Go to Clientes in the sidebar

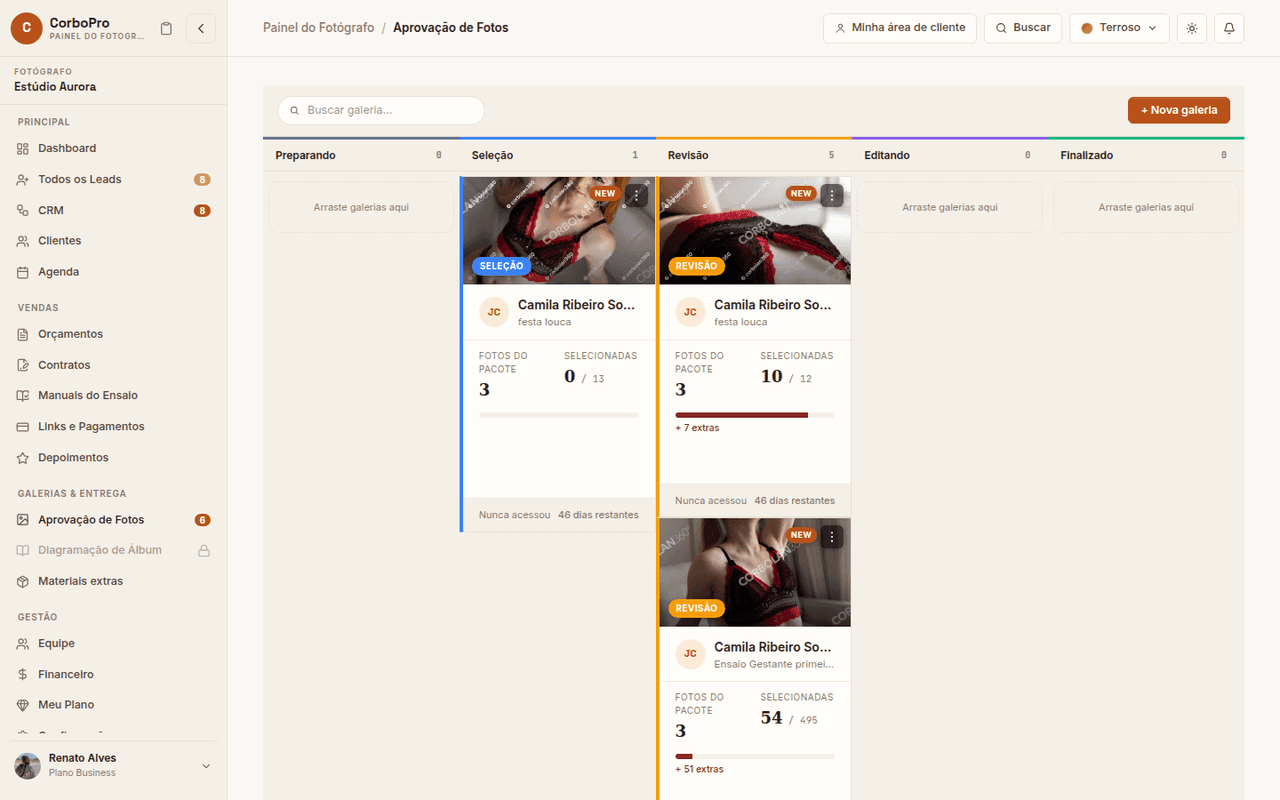coord(113,241)
